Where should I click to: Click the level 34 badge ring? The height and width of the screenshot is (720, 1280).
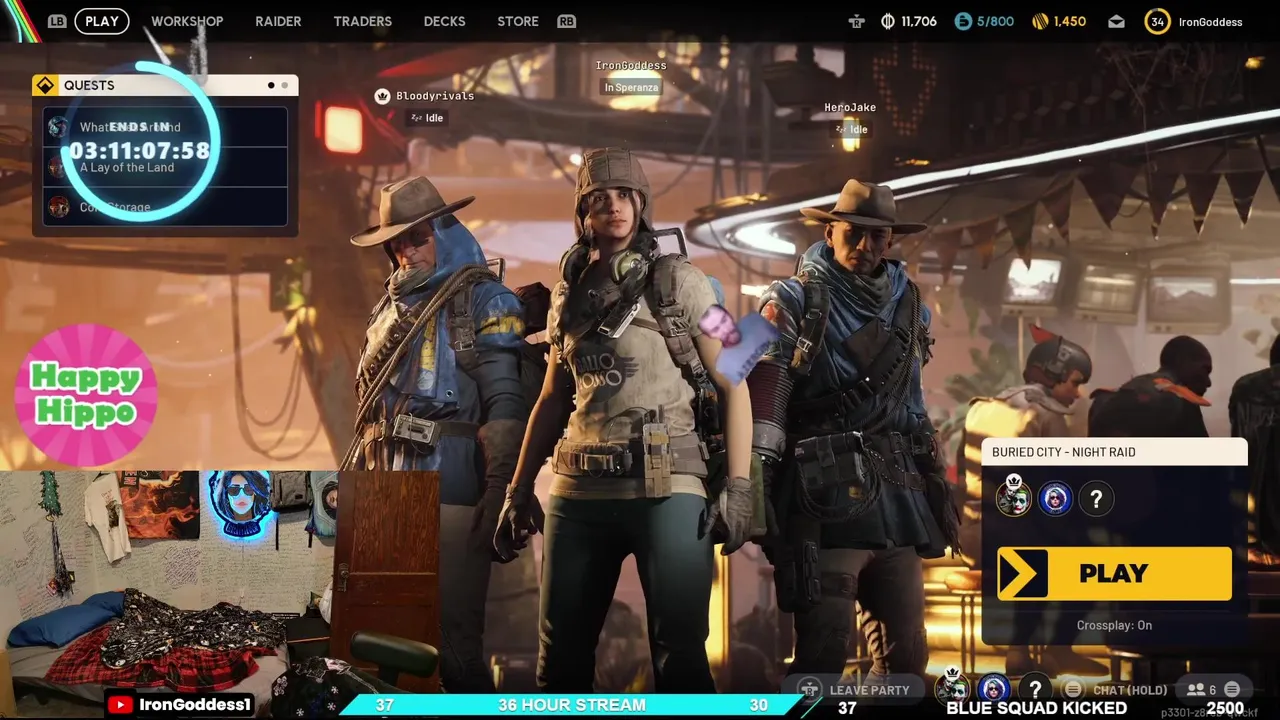[1157, 21]
